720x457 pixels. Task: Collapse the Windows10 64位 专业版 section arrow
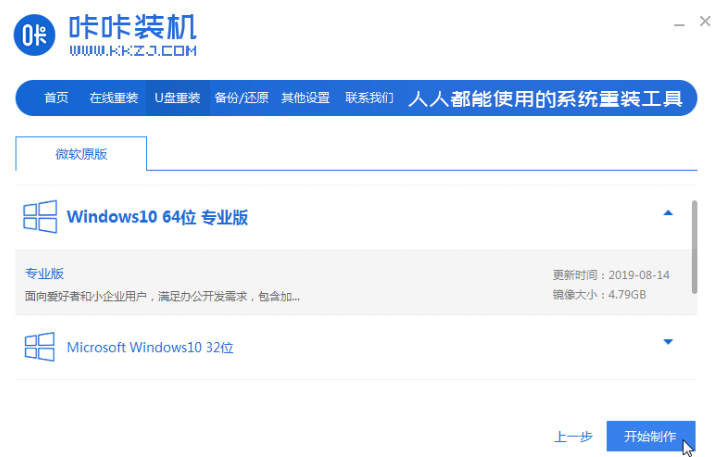668,213
